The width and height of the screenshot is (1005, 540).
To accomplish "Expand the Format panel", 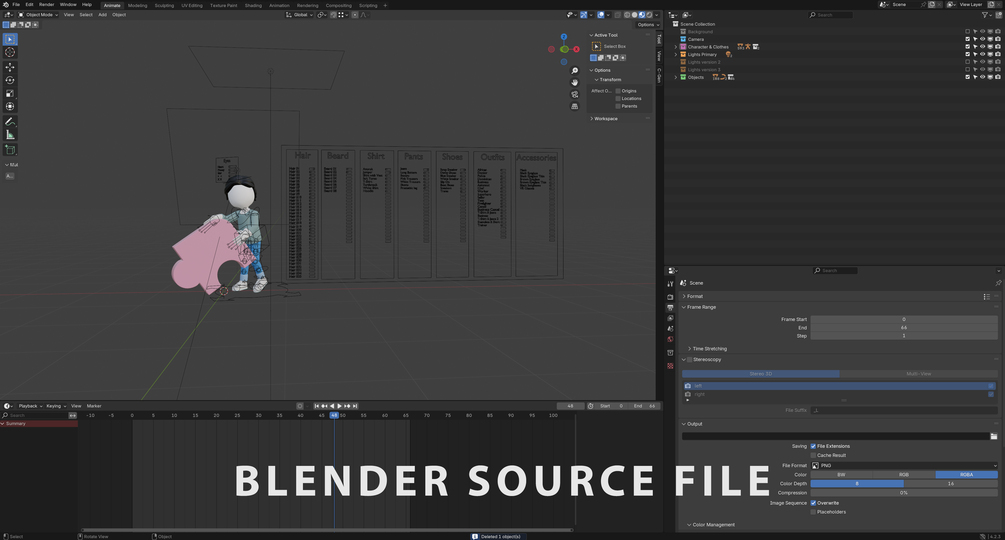I will tap(684, 297).
